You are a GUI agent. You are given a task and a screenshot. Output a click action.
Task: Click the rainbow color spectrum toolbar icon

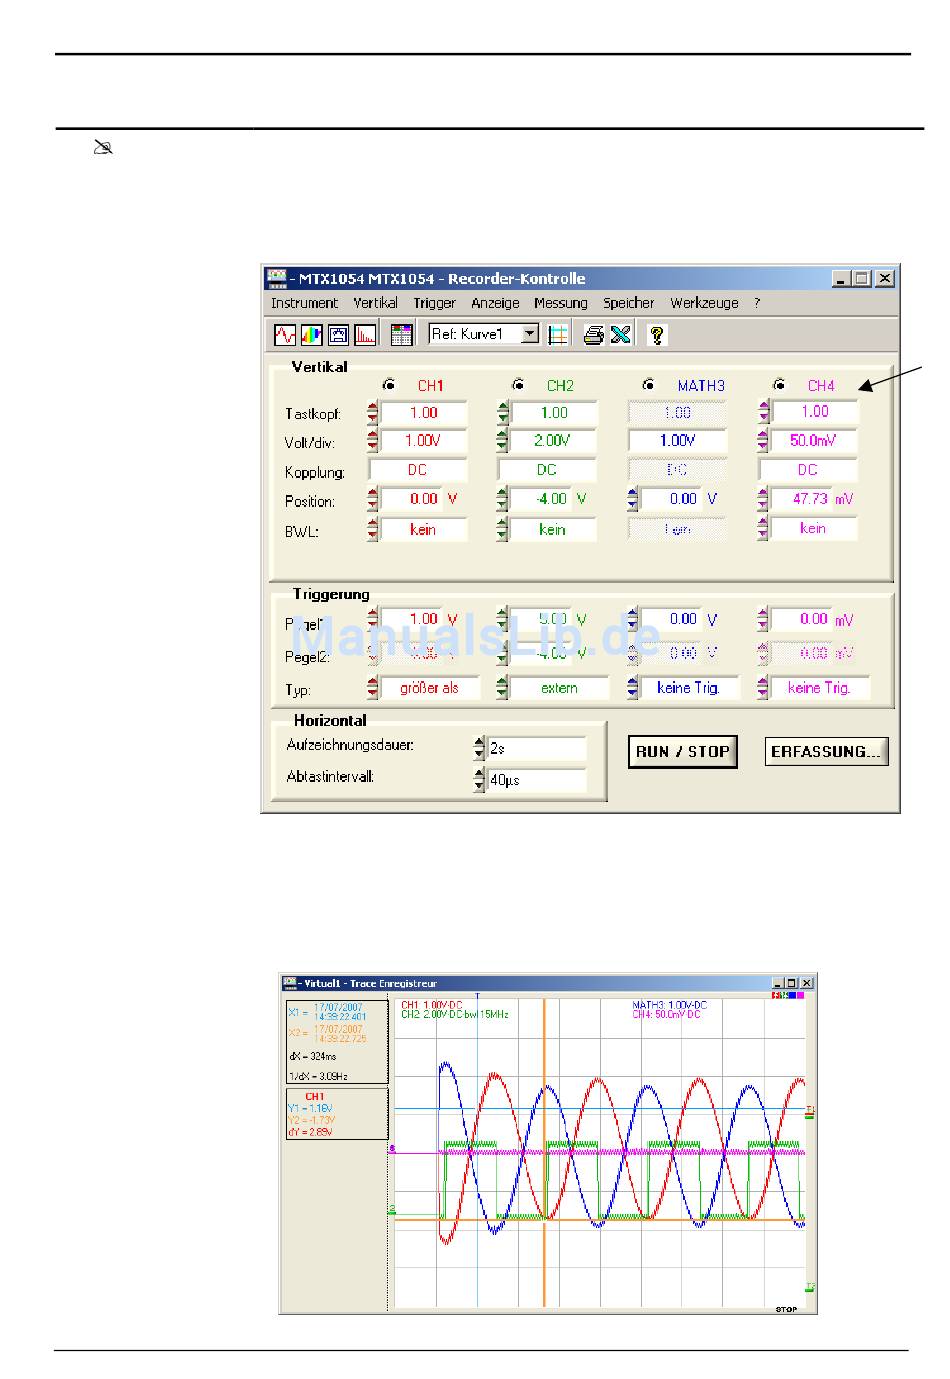311,335
